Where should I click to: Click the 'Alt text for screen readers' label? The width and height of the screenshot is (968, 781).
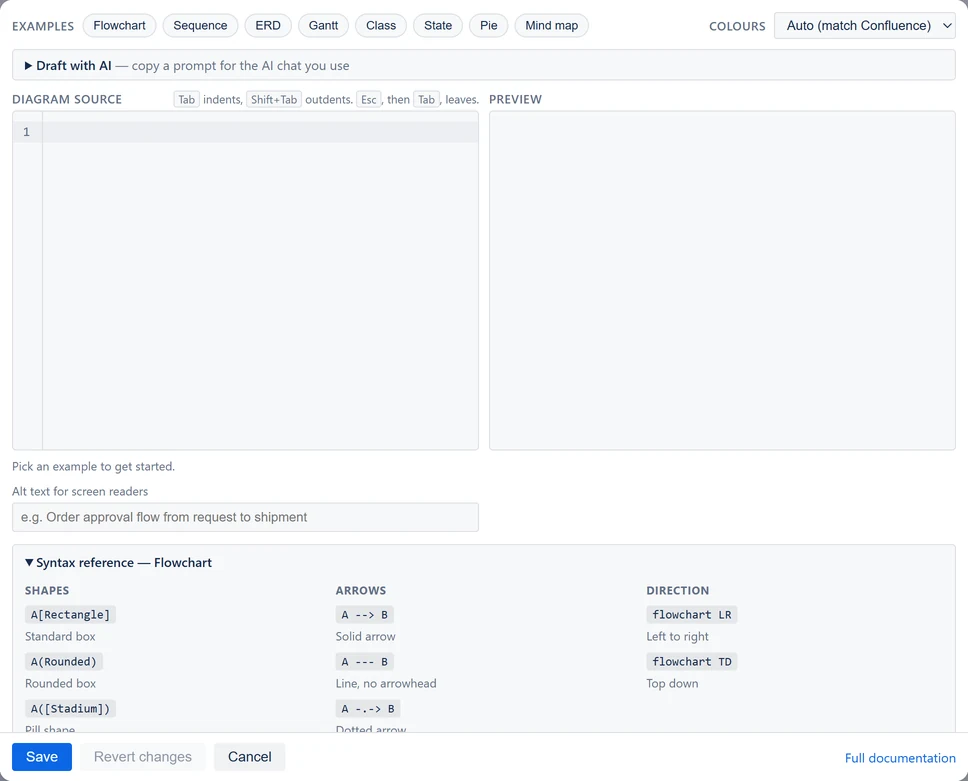pos(80,491)
